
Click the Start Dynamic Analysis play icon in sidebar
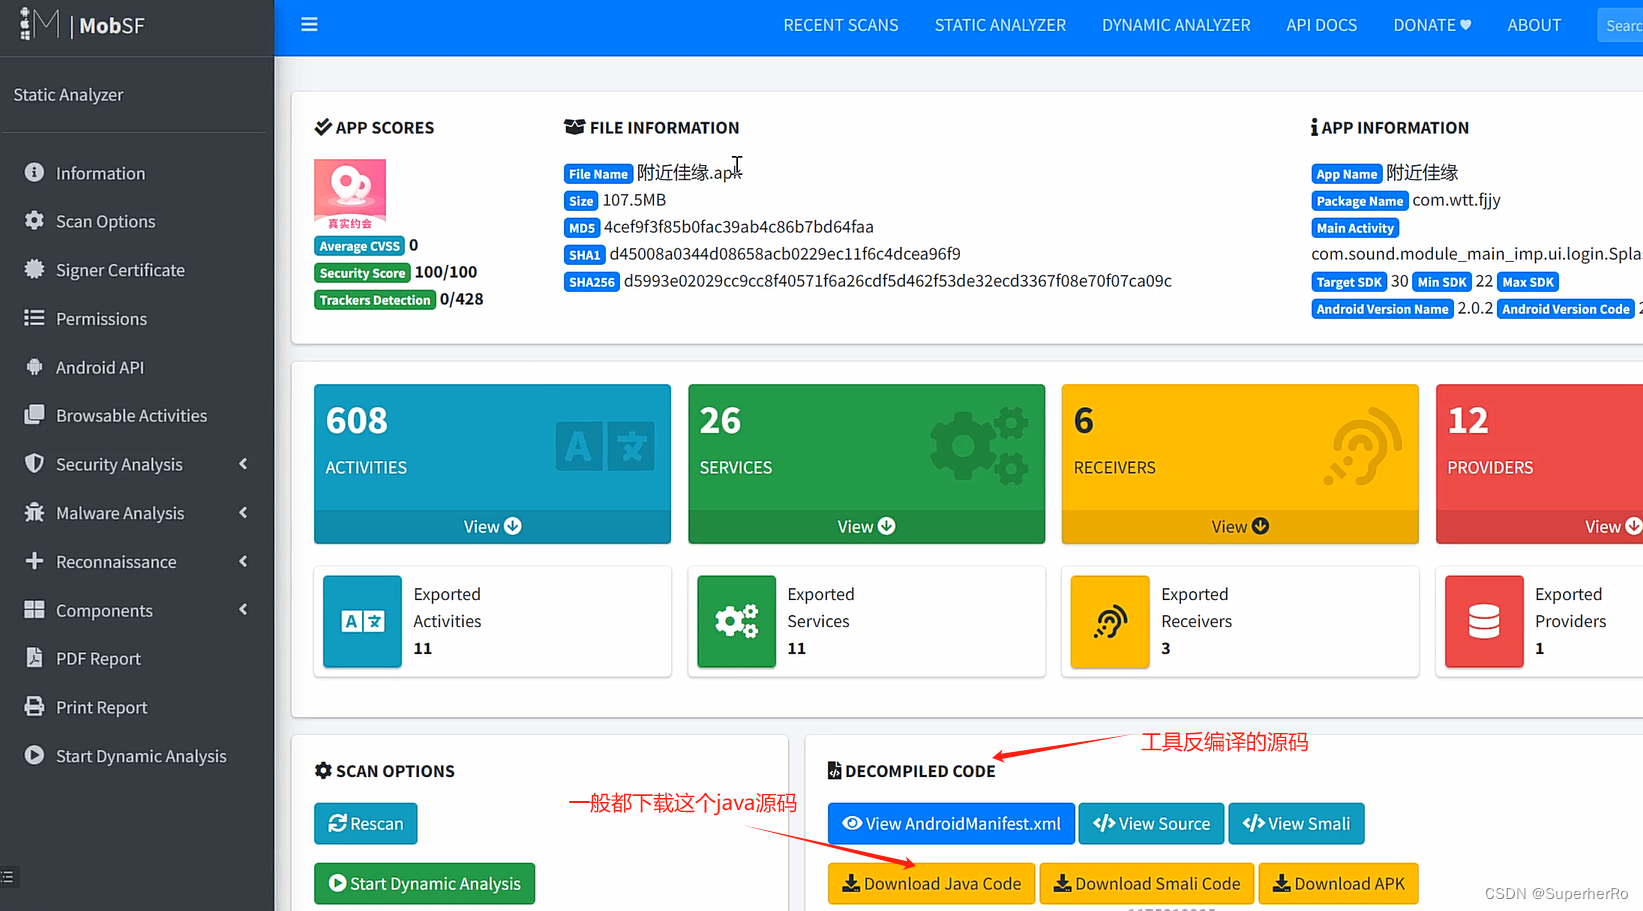tap(34, 756)
